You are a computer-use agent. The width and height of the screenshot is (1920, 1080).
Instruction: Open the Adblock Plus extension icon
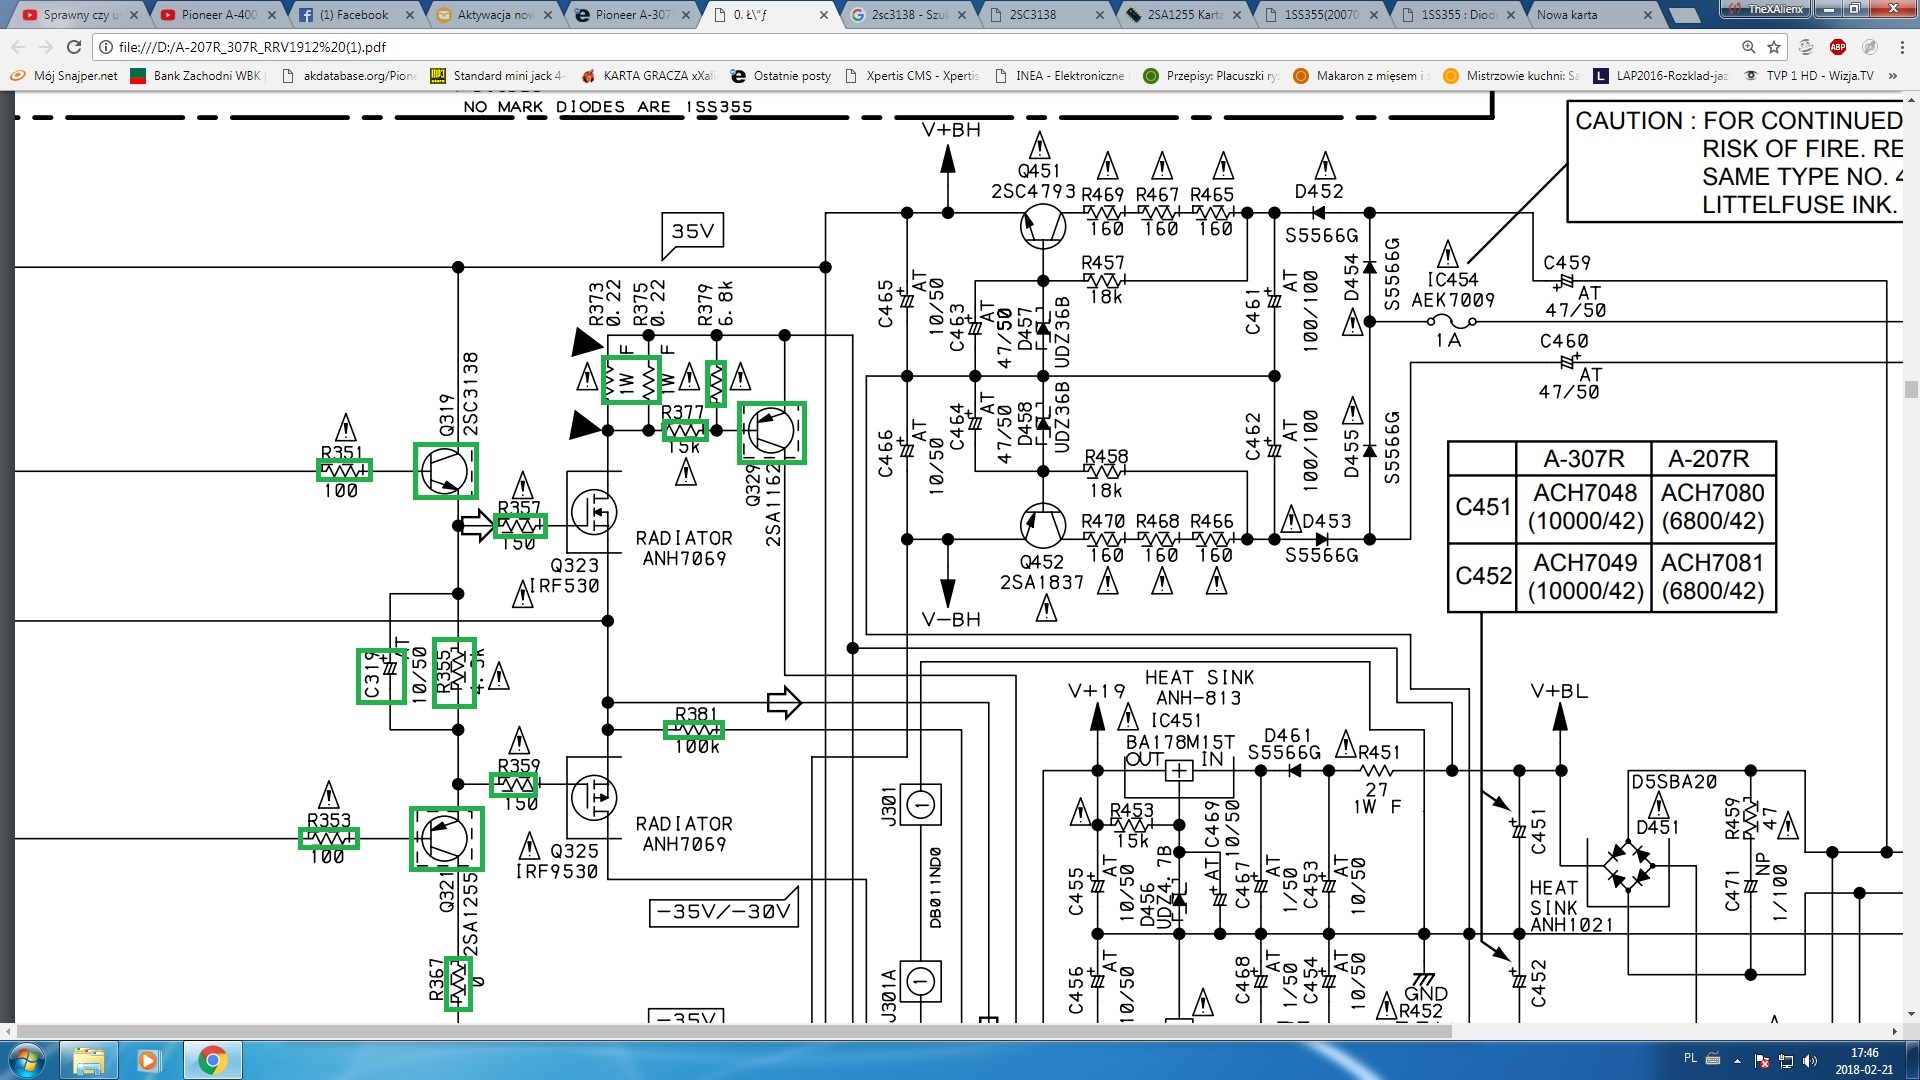click(x=1838, y=47)
